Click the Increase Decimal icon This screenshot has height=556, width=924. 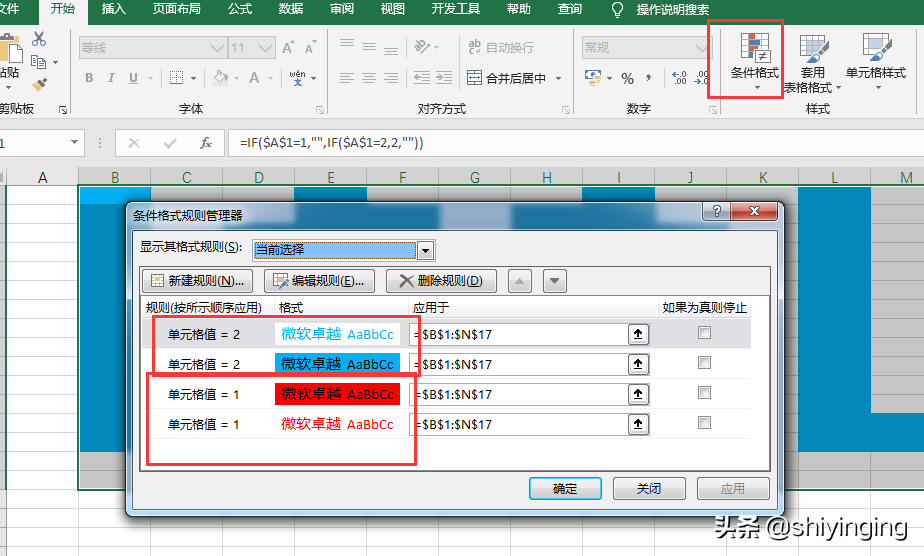click(679, 78)
